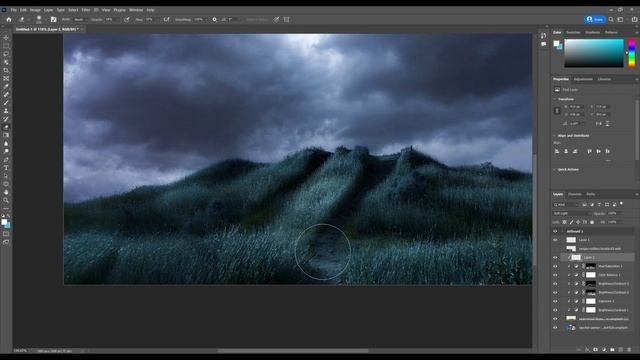Switch to the Swatches tab
The width and height of the screenshot is (640, 360).
click(x=573, y=32)
